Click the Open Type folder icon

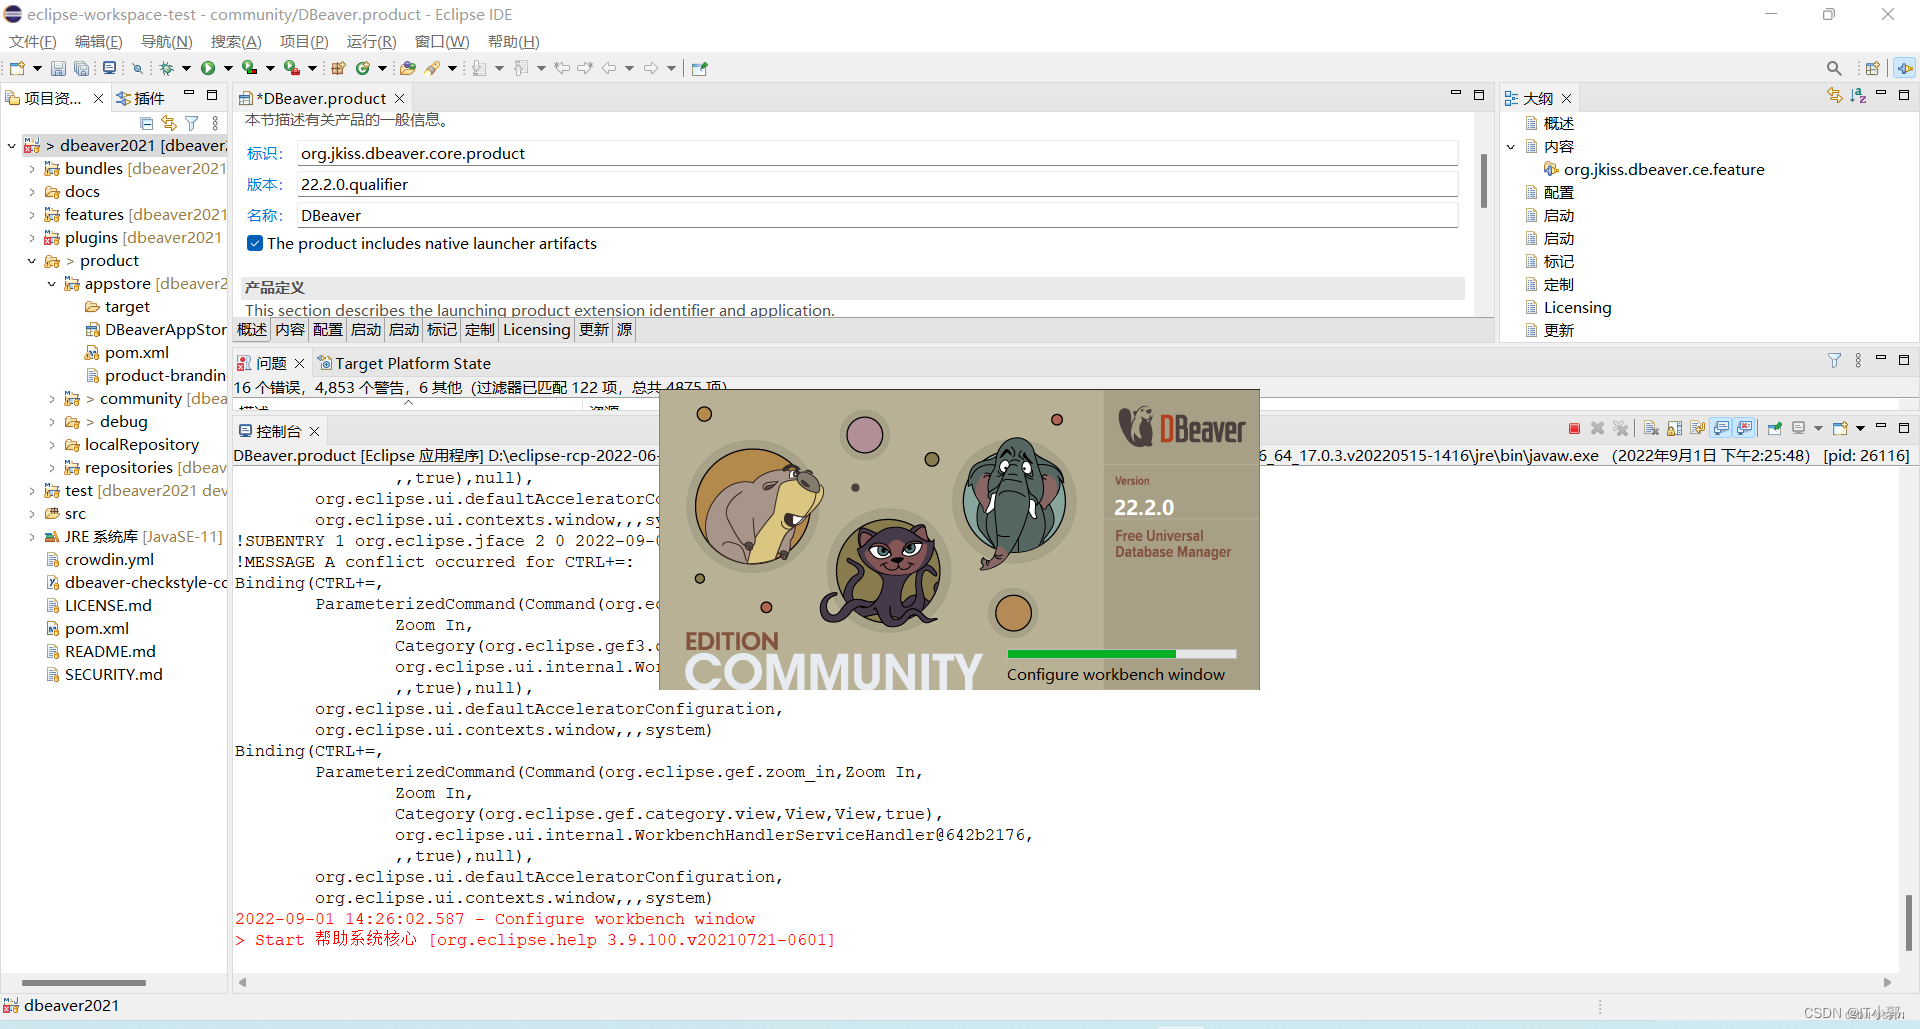(x=408, y=68)
